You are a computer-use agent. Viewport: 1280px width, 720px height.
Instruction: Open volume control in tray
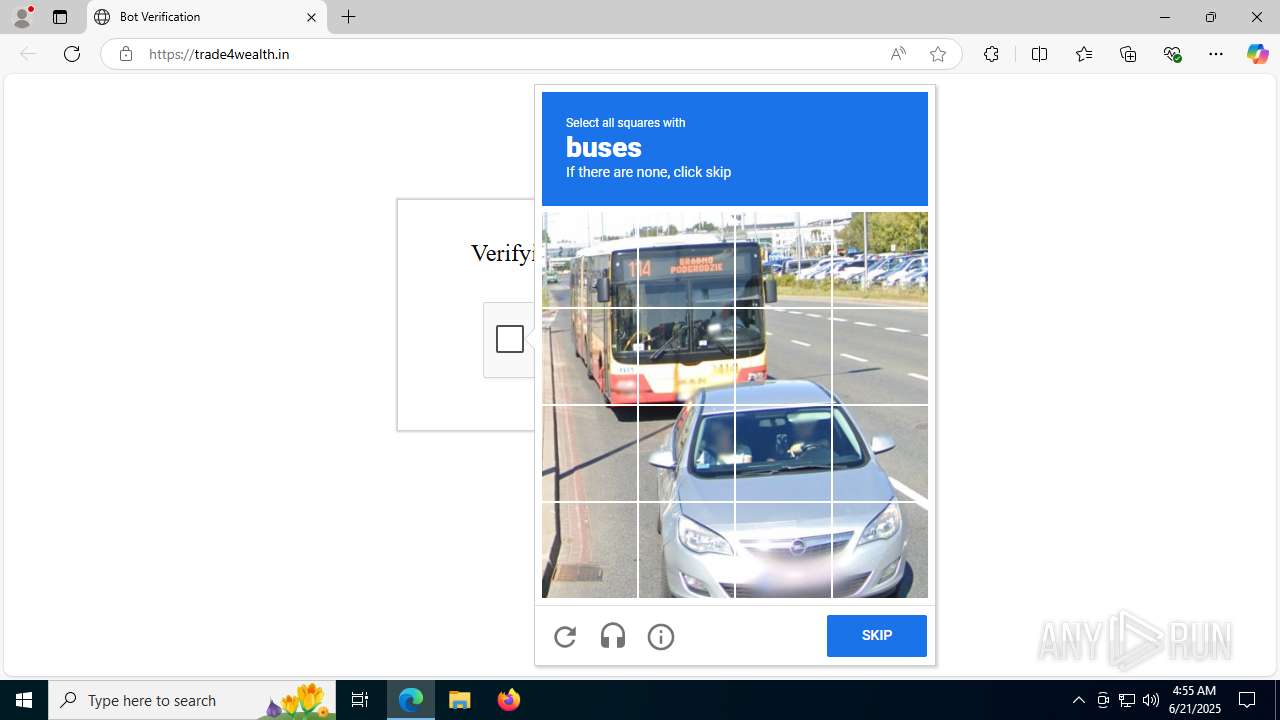pos(1151,700)
